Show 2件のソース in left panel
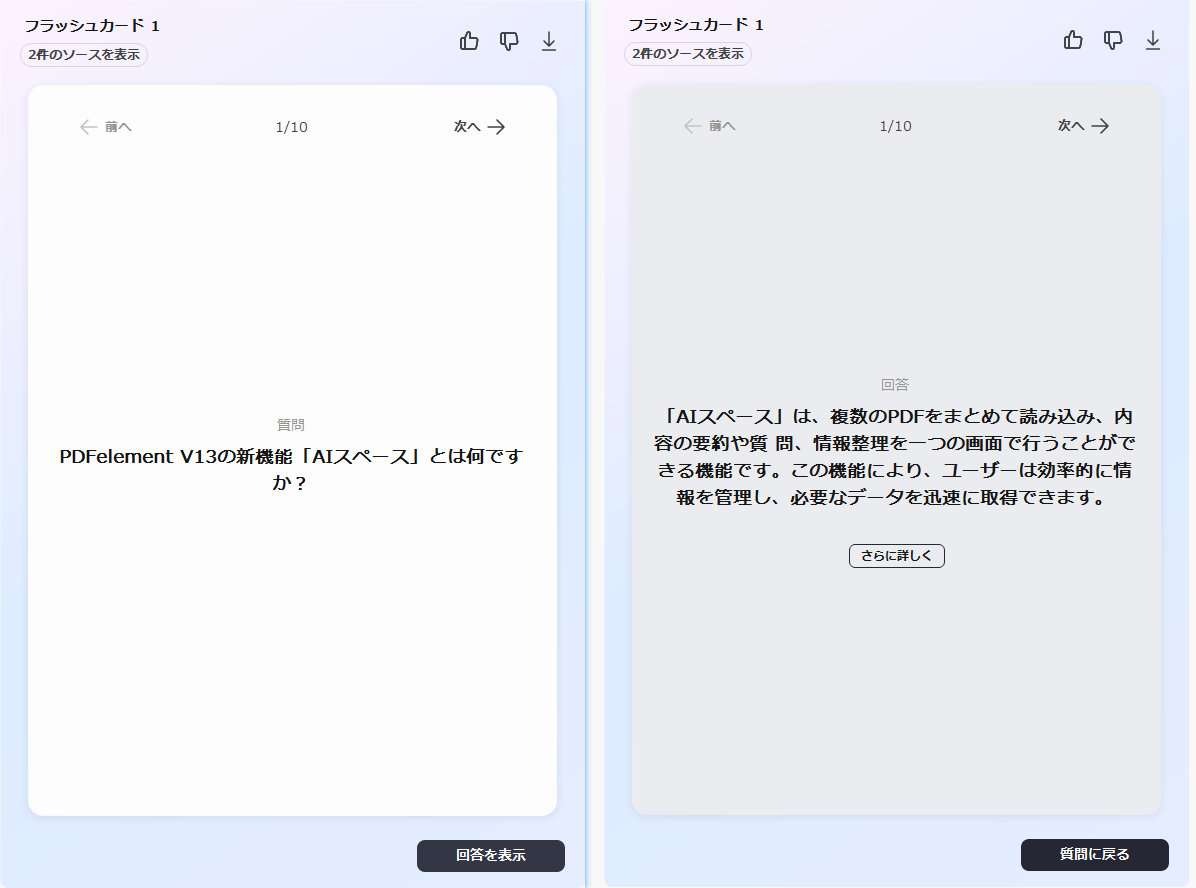Viewport: 1196px width, 888px height. coord(84,55)
